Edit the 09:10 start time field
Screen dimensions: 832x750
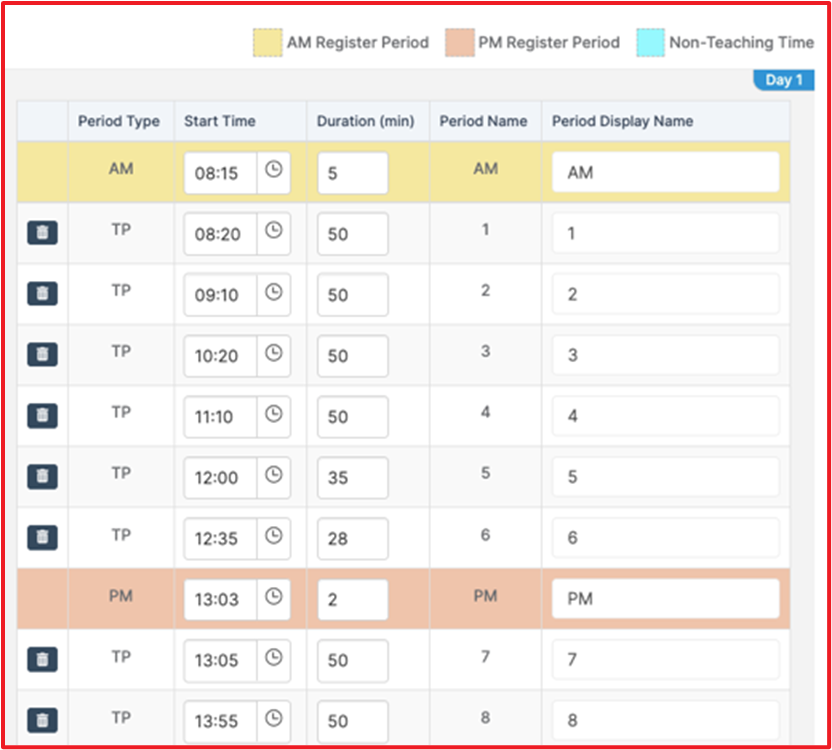(220, 295)
